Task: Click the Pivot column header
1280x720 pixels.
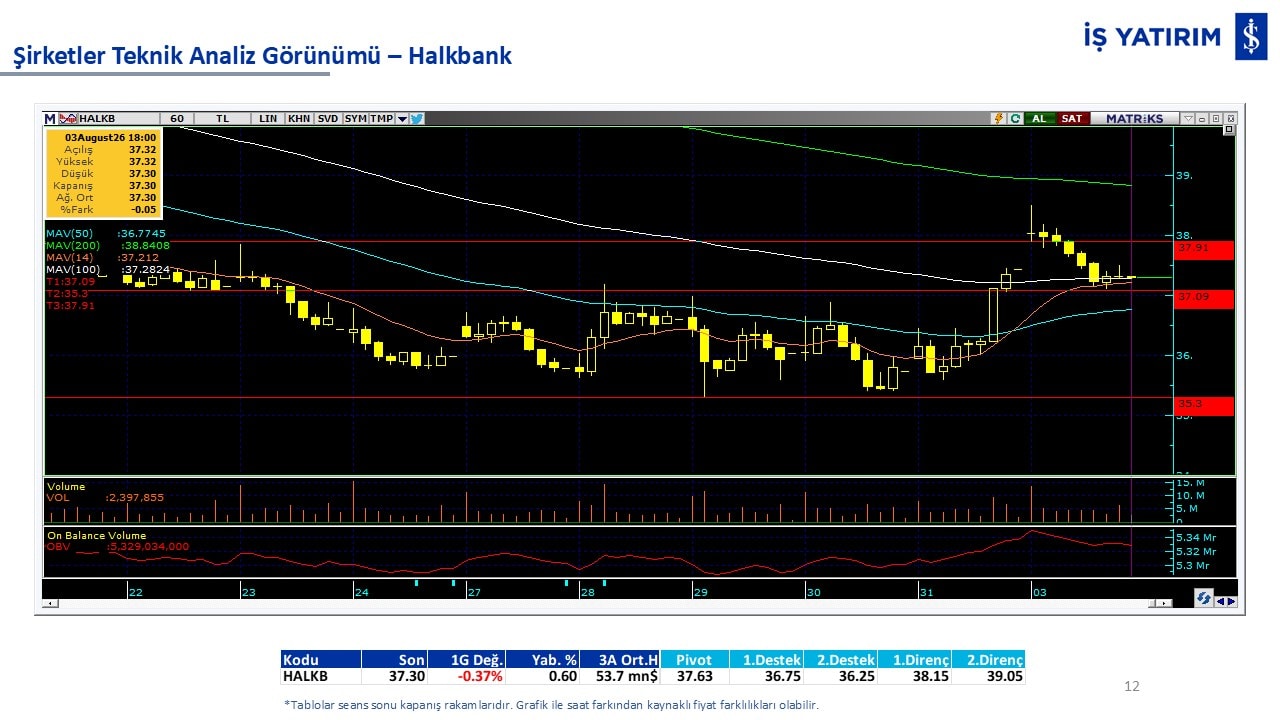Action: click(x=695, y=660)
